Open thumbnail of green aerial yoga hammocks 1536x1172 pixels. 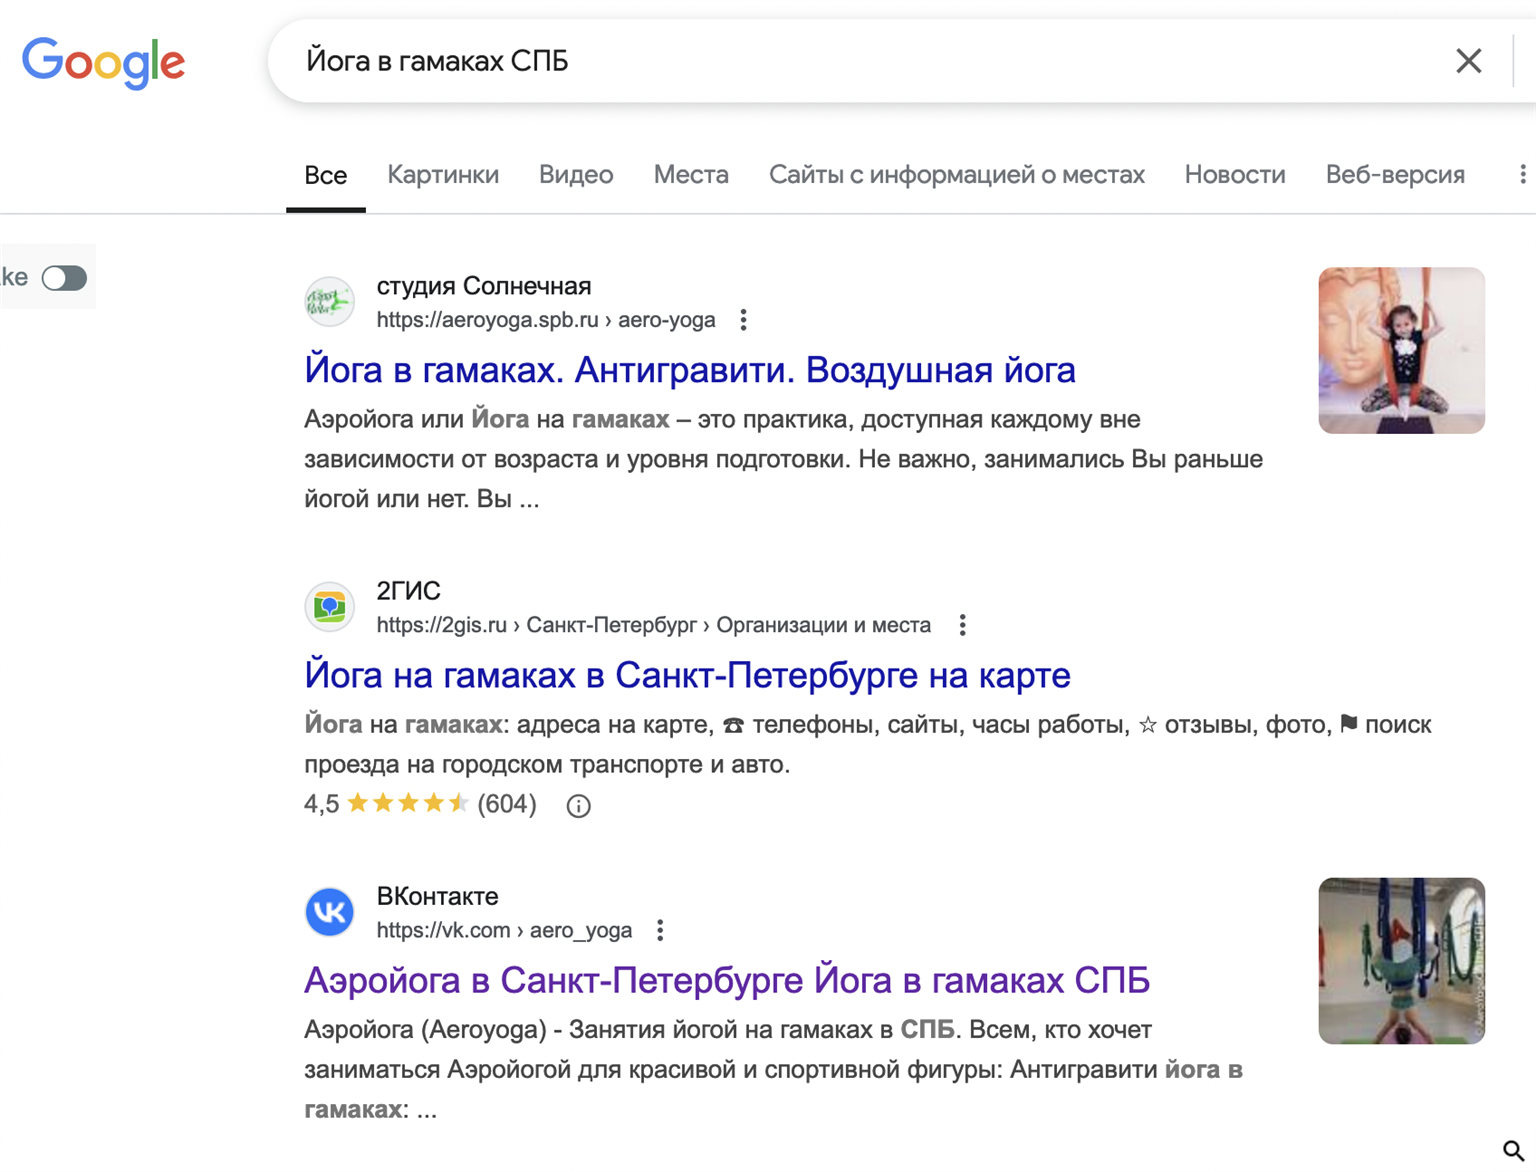point(1401,961)
